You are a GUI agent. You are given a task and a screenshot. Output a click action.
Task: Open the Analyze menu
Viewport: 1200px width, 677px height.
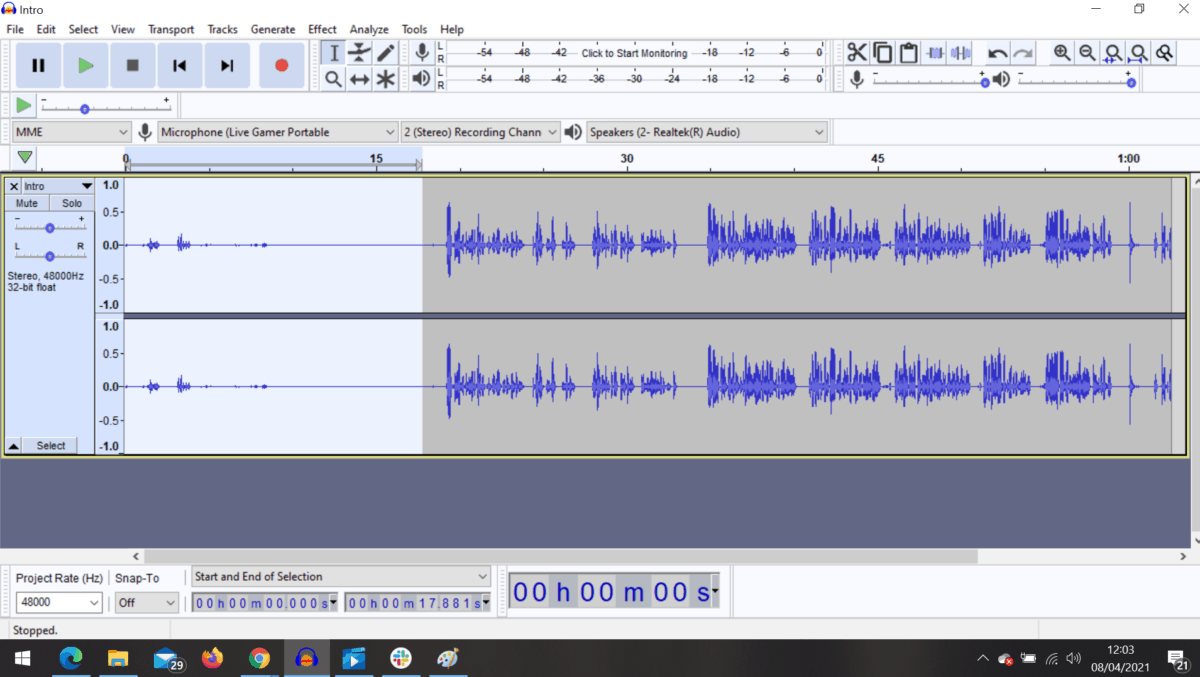(x=369, y=29)
